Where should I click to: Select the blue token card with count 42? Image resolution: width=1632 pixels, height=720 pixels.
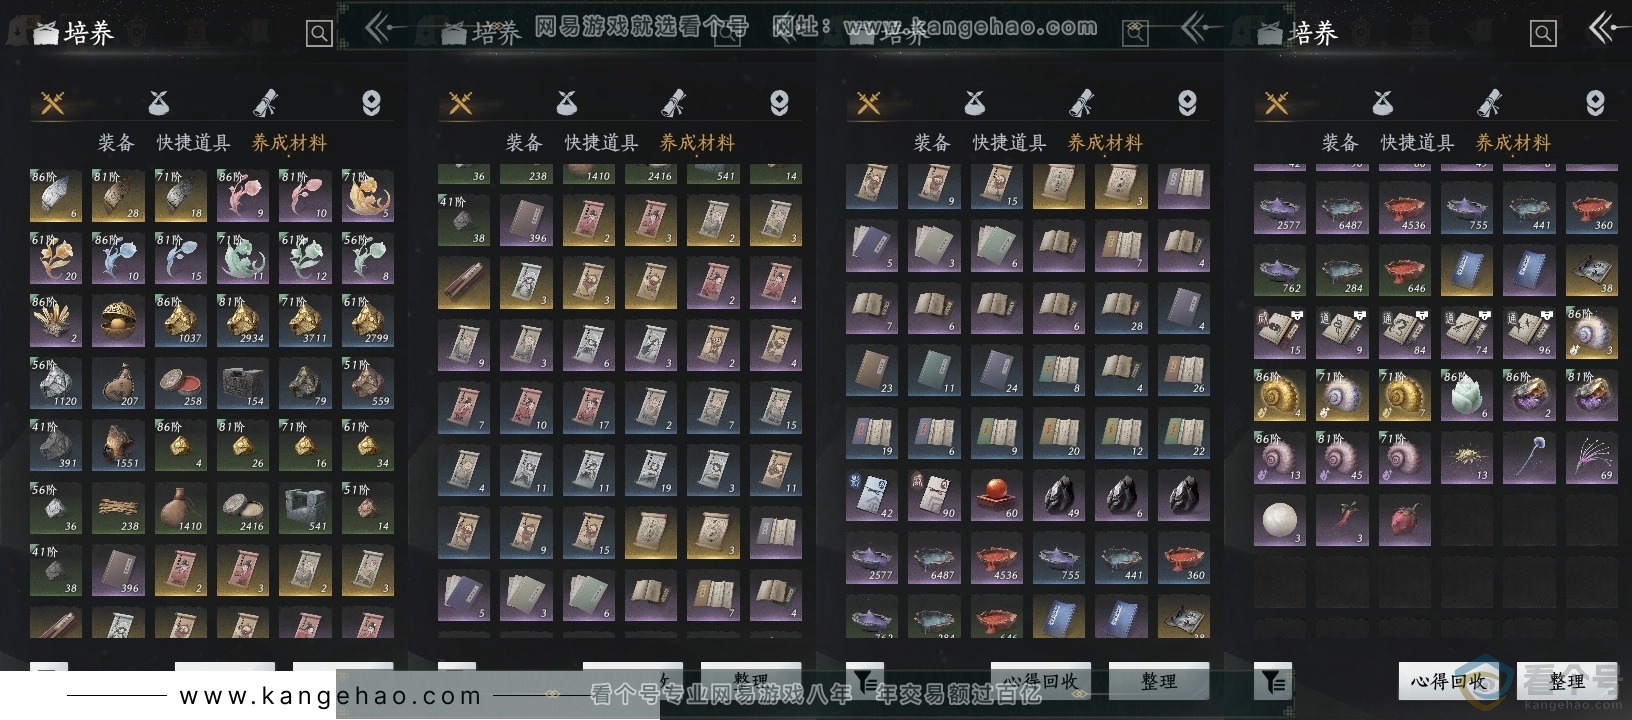872,496
